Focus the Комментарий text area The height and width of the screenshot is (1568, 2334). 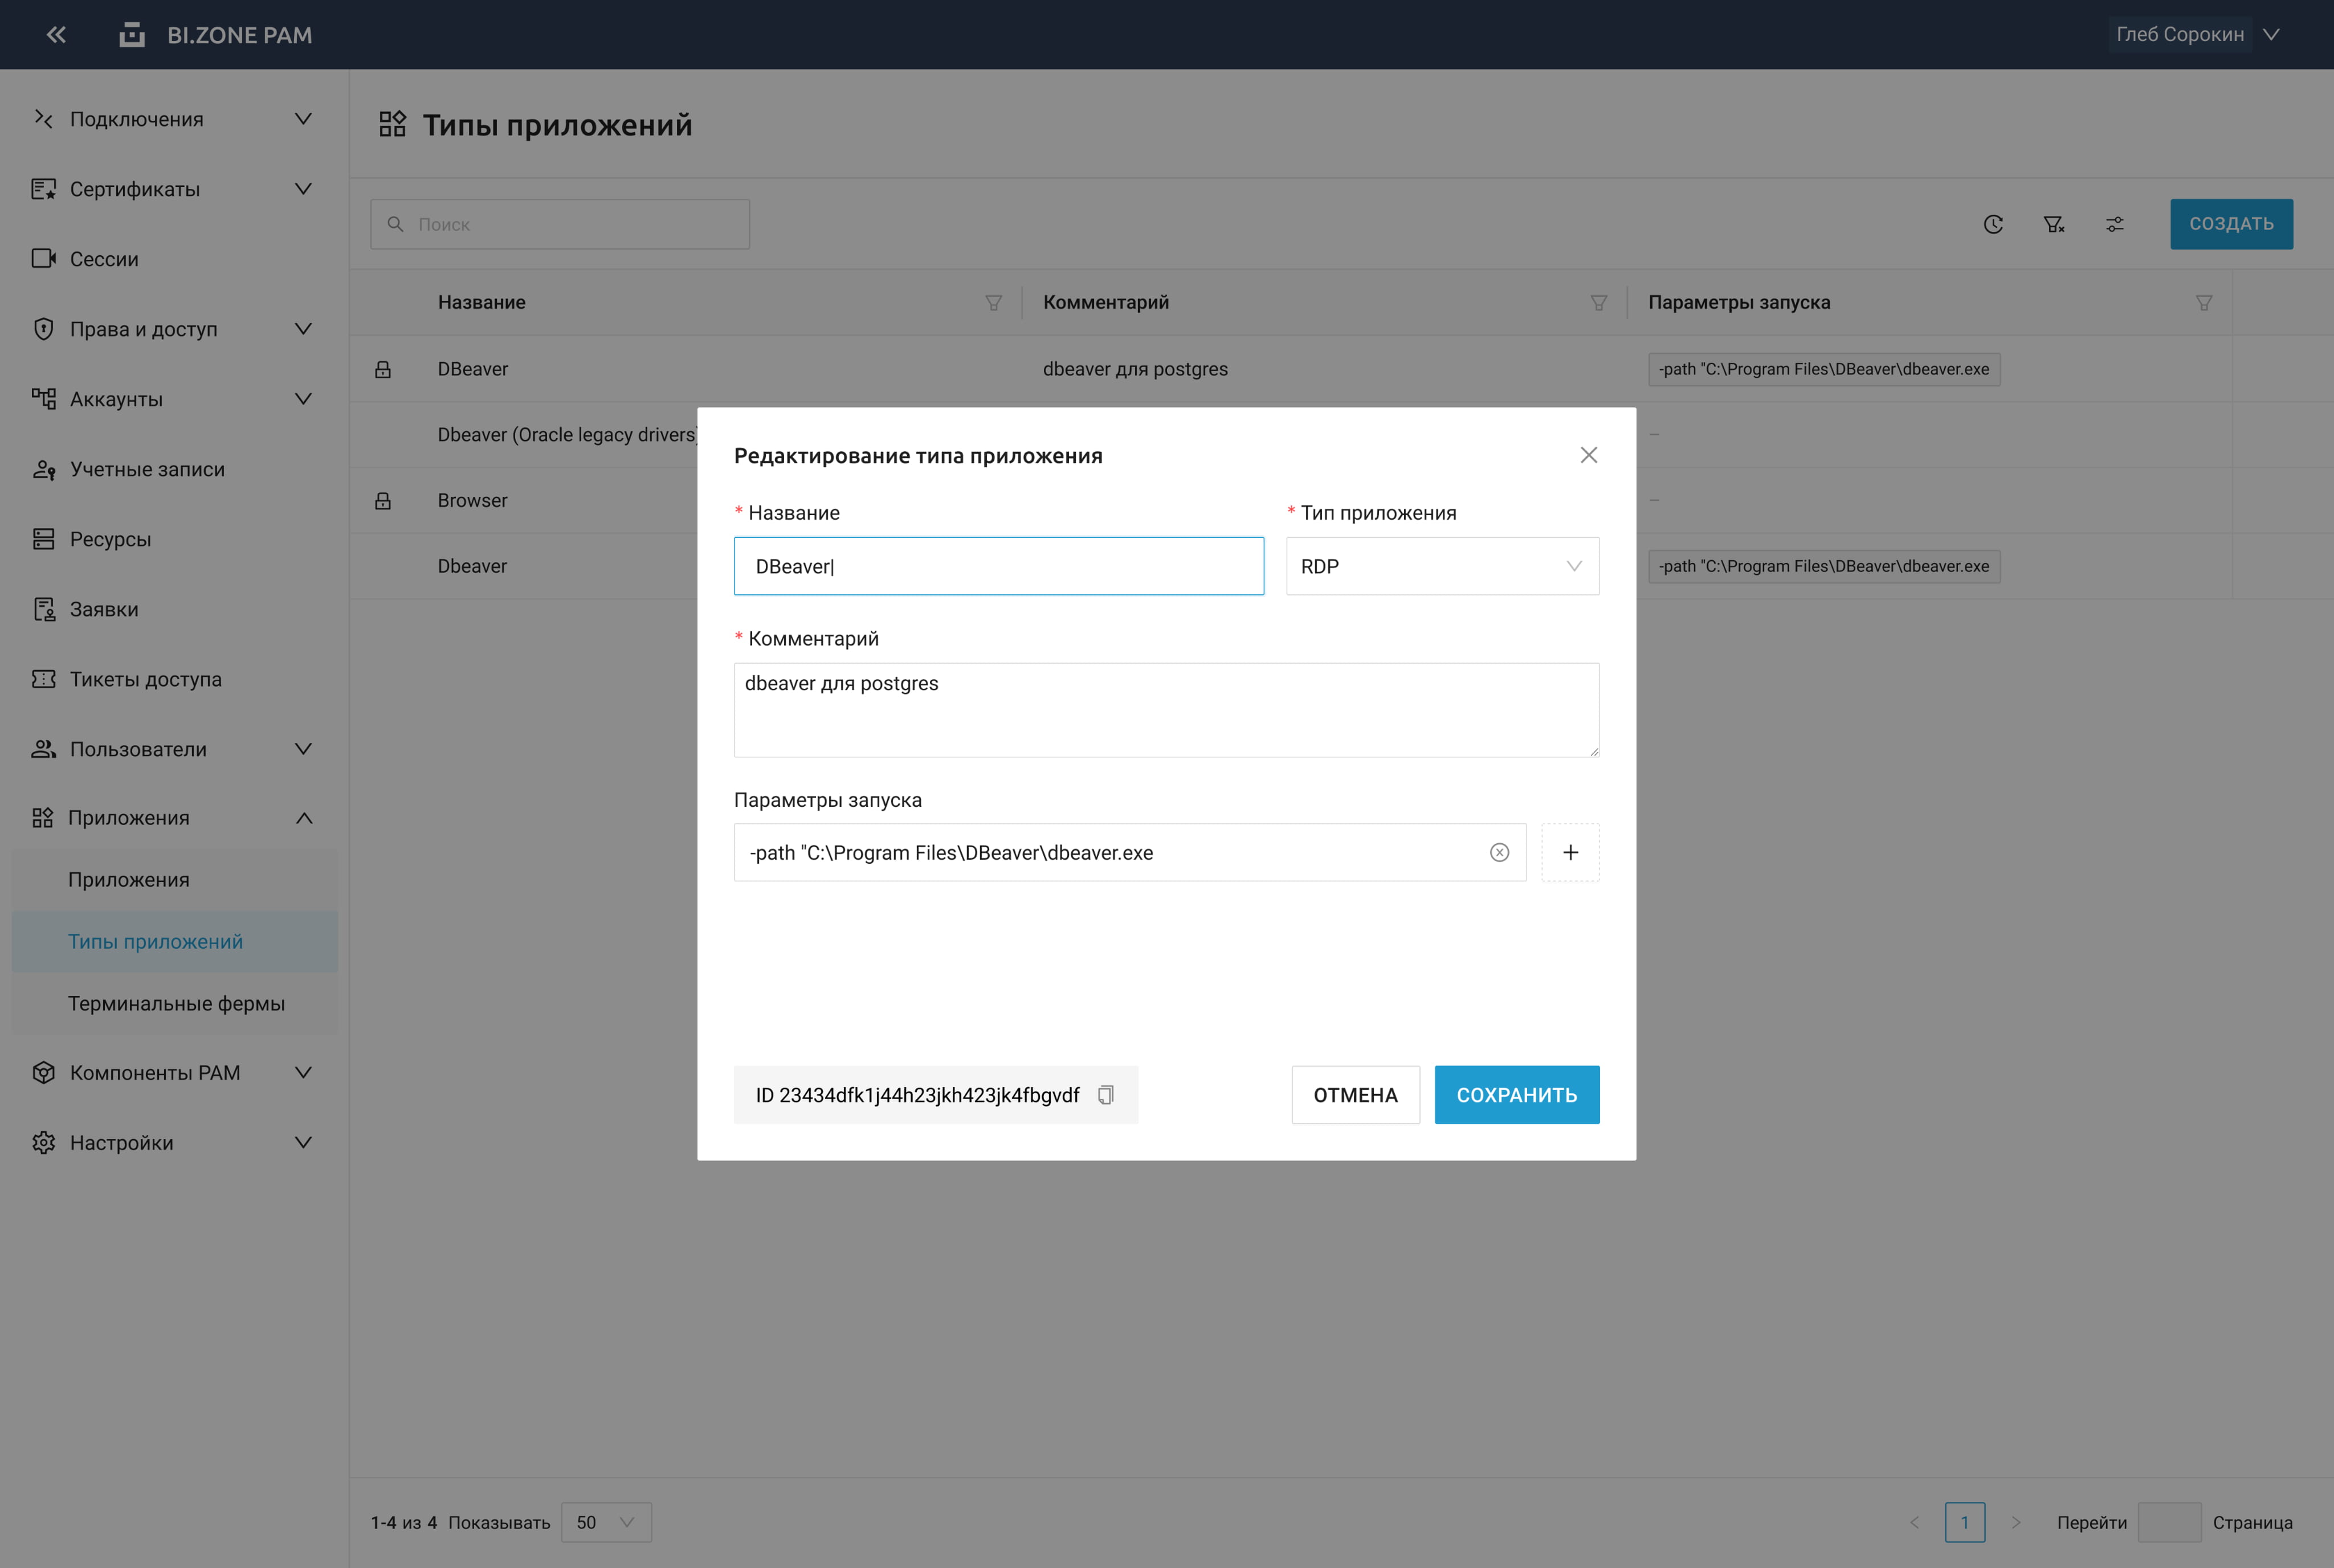point(1166,710)
